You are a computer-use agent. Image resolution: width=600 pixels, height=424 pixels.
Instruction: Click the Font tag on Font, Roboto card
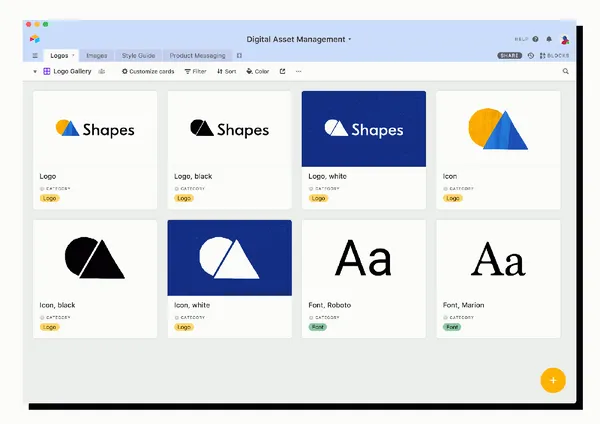click(x=318, y=327)
